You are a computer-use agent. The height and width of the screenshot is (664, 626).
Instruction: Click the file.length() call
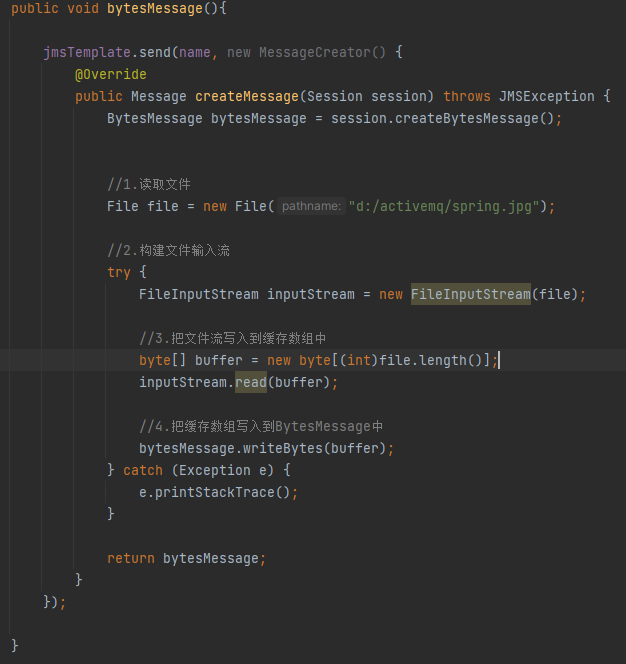(x=438, y=360)
